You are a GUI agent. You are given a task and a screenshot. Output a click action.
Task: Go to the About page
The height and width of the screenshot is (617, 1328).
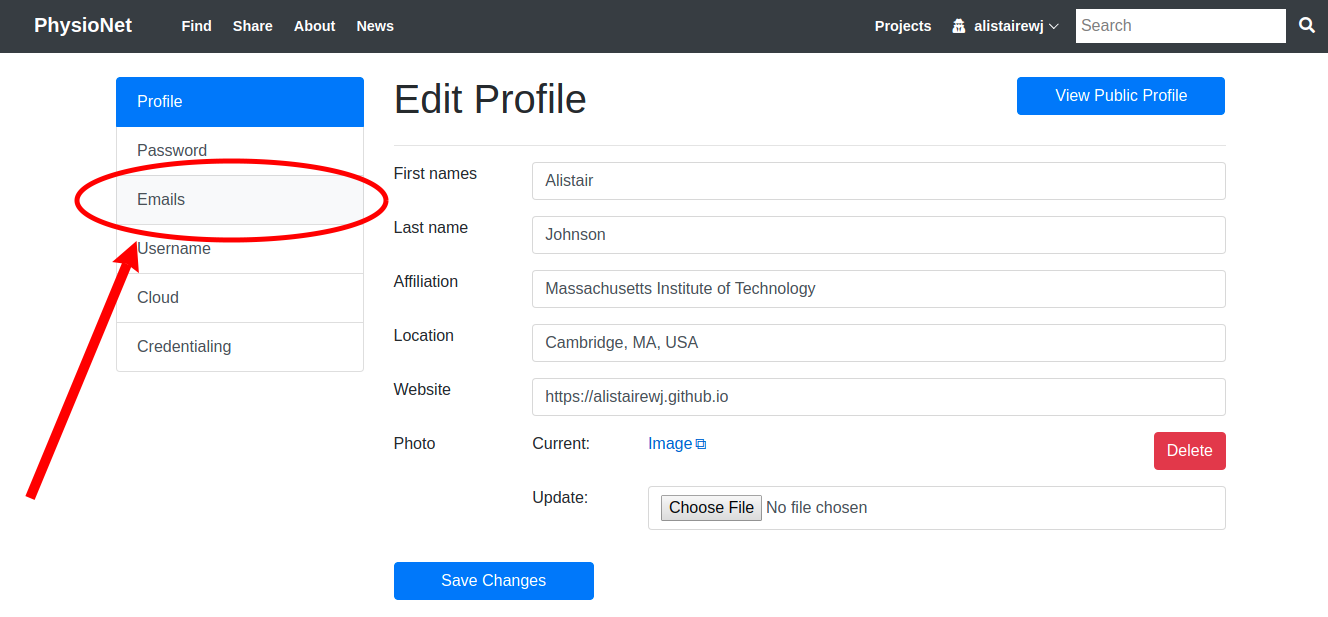click(x=314, y=26)
